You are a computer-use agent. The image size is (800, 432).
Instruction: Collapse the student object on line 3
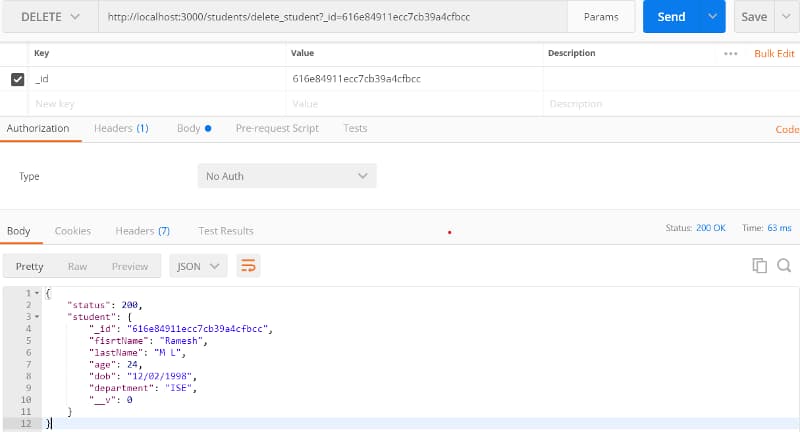37,316
